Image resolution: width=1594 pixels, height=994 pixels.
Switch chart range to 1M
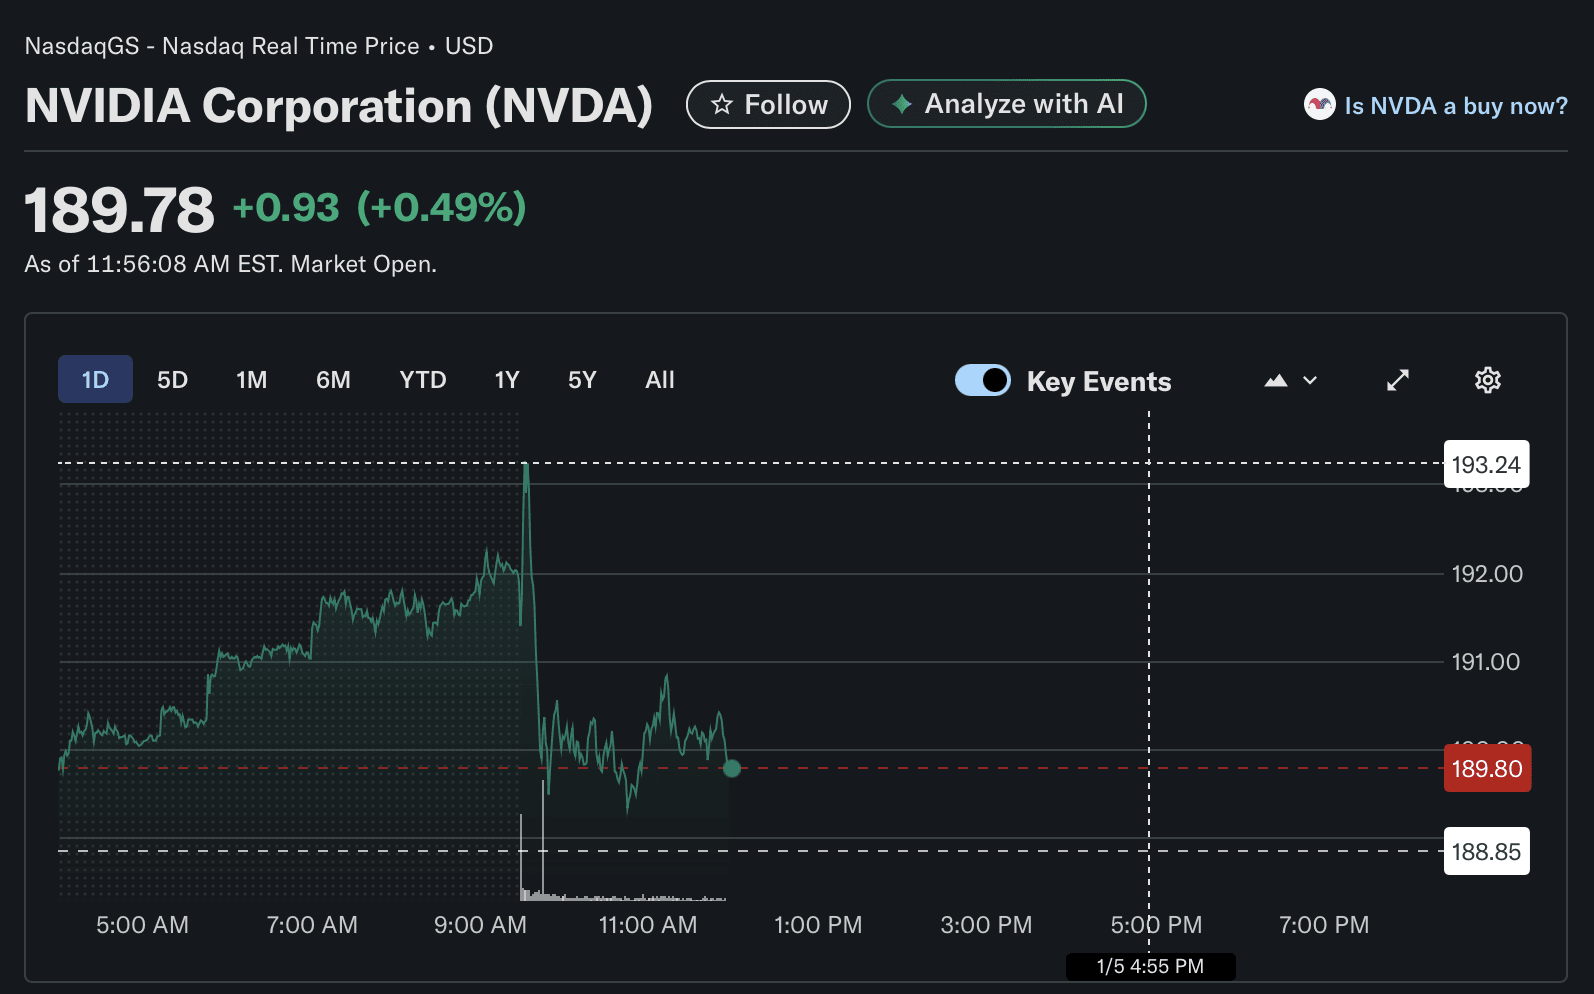click(251, 380)
